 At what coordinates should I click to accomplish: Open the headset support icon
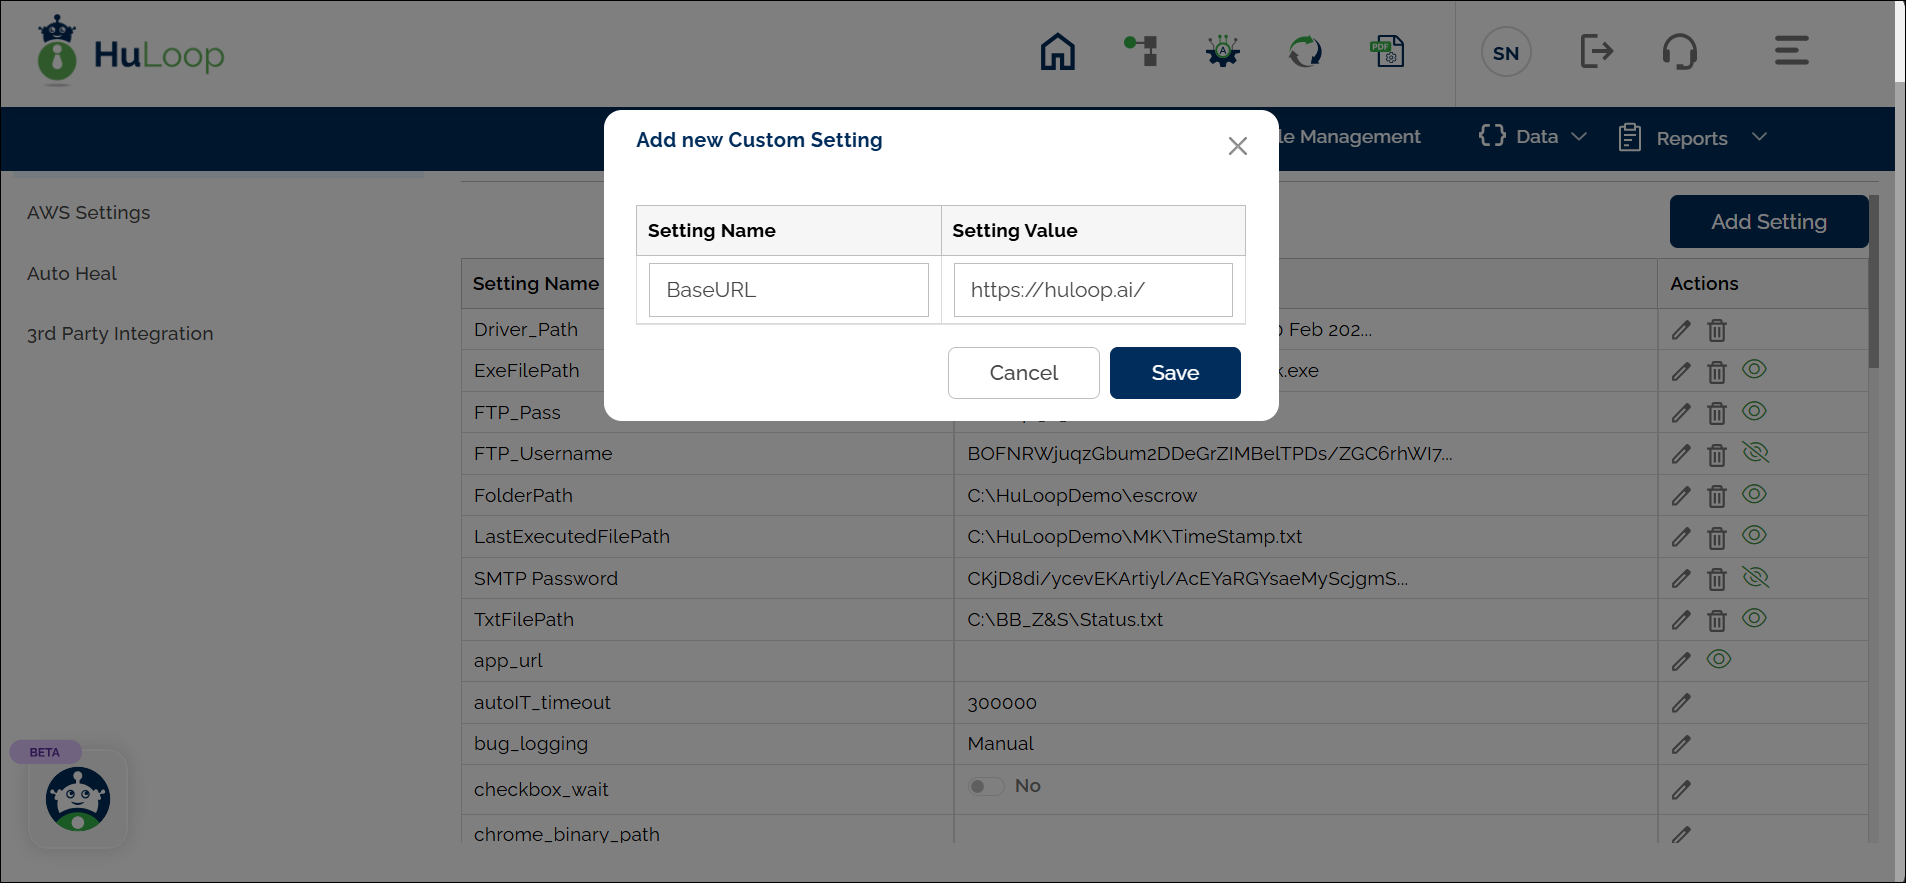[x=1679, y=51]
